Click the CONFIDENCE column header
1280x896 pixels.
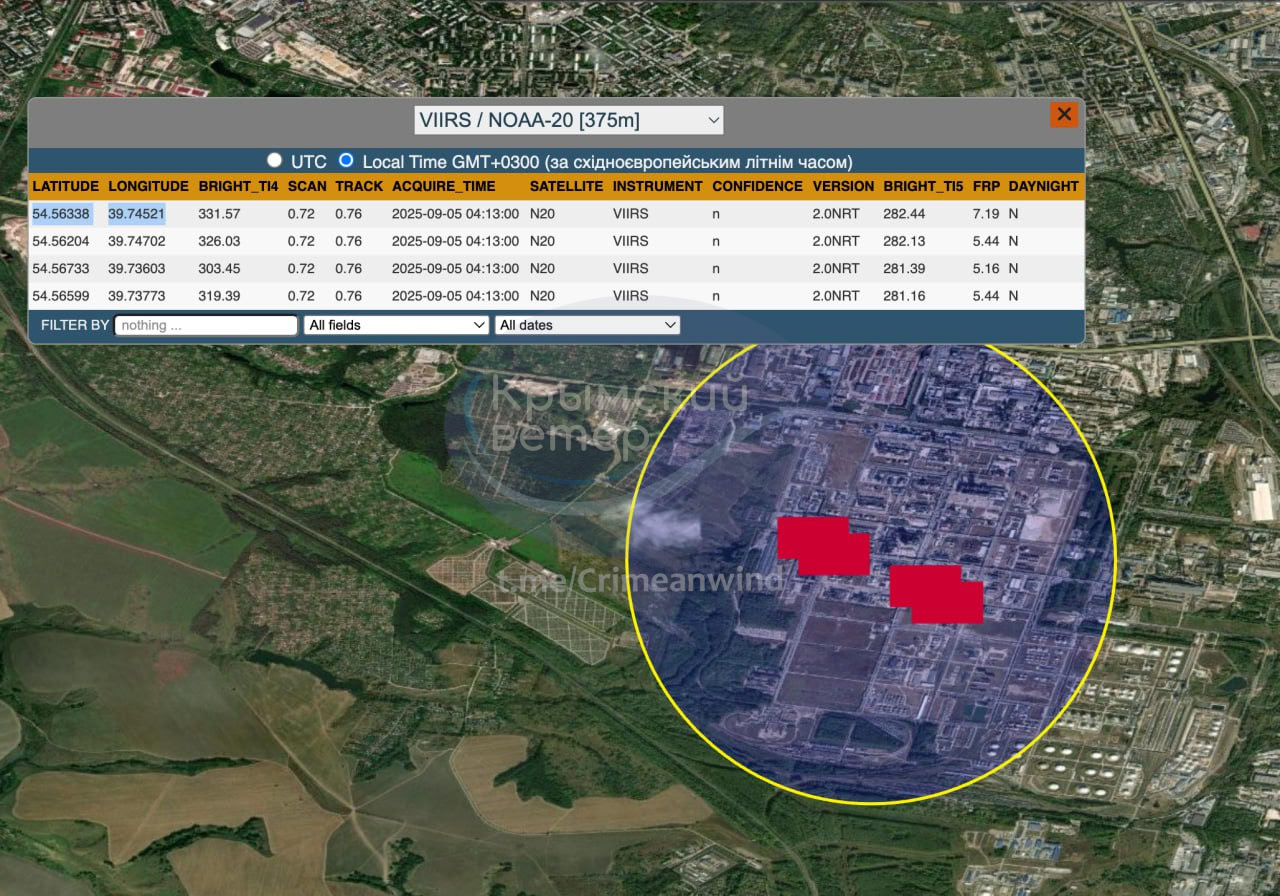pyautogui.click(x=757, y=186)
